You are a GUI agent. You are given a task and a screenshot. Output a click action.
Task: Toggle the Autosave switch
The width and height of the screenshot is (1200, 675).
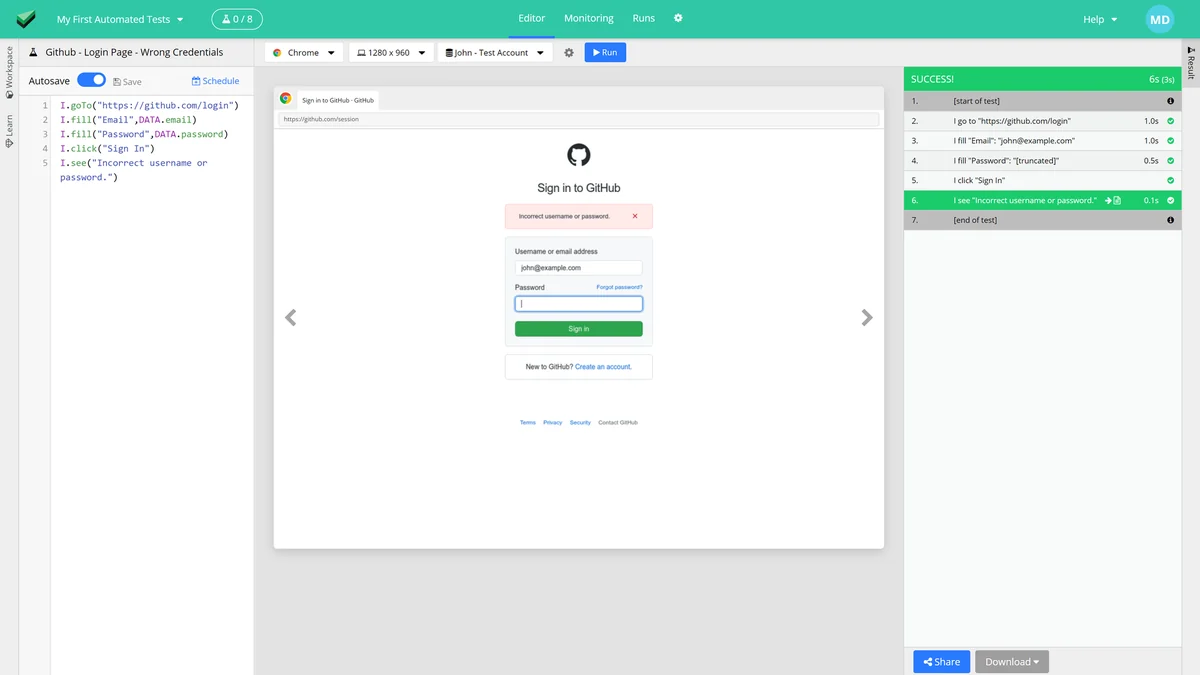pos(91,80)
